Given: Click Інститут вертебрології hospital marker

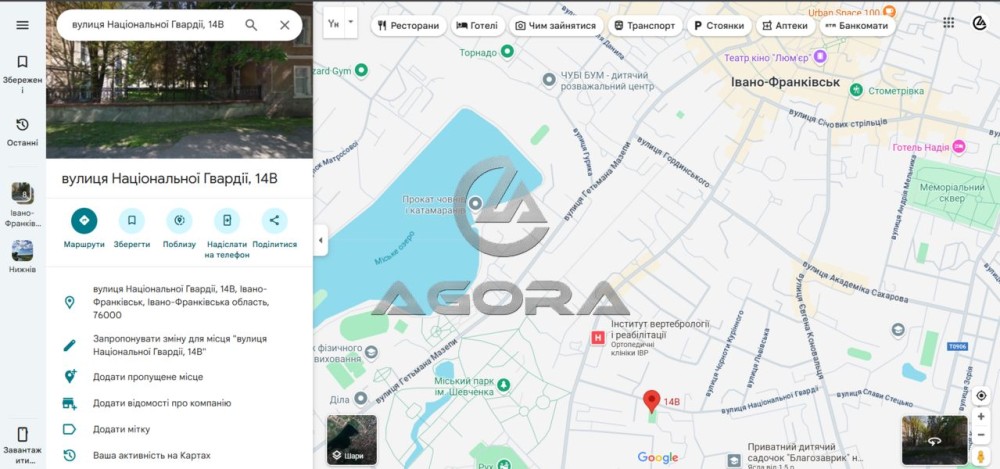Looking at the screenshot, I should tap(598, 338).
